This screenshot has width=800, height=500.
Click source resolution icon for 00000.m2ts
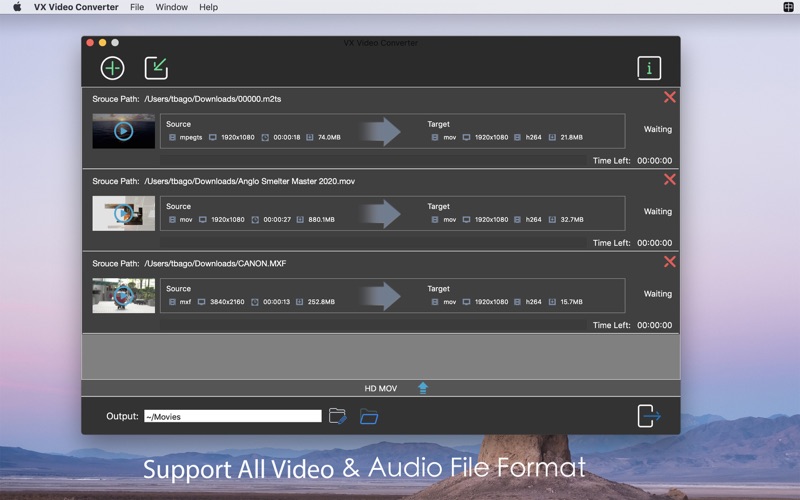coord(213,137)
